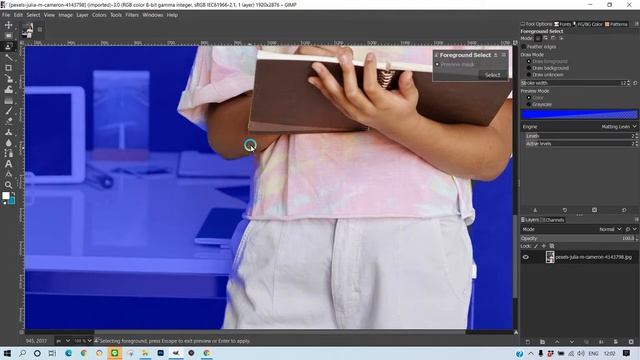Select the Crop tool in toolbox

[x=8, y=68]
